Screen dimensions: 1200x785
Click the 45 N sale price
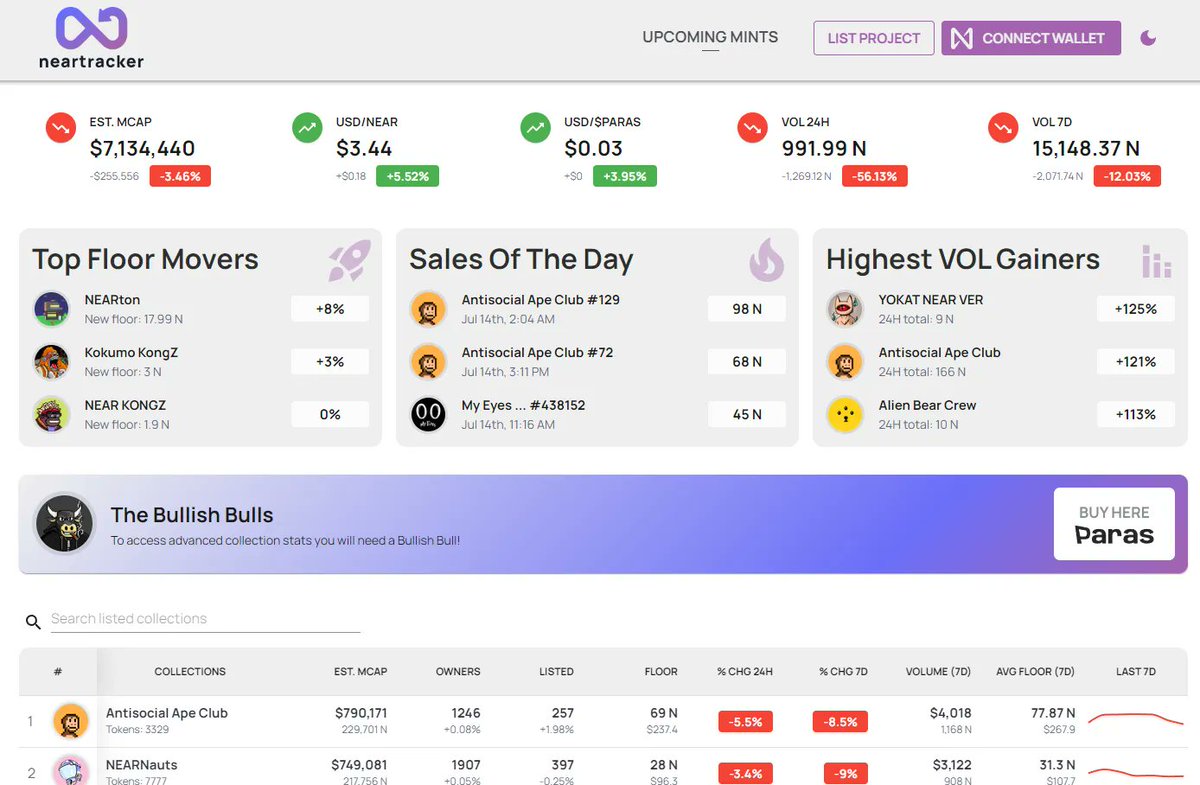747,414
